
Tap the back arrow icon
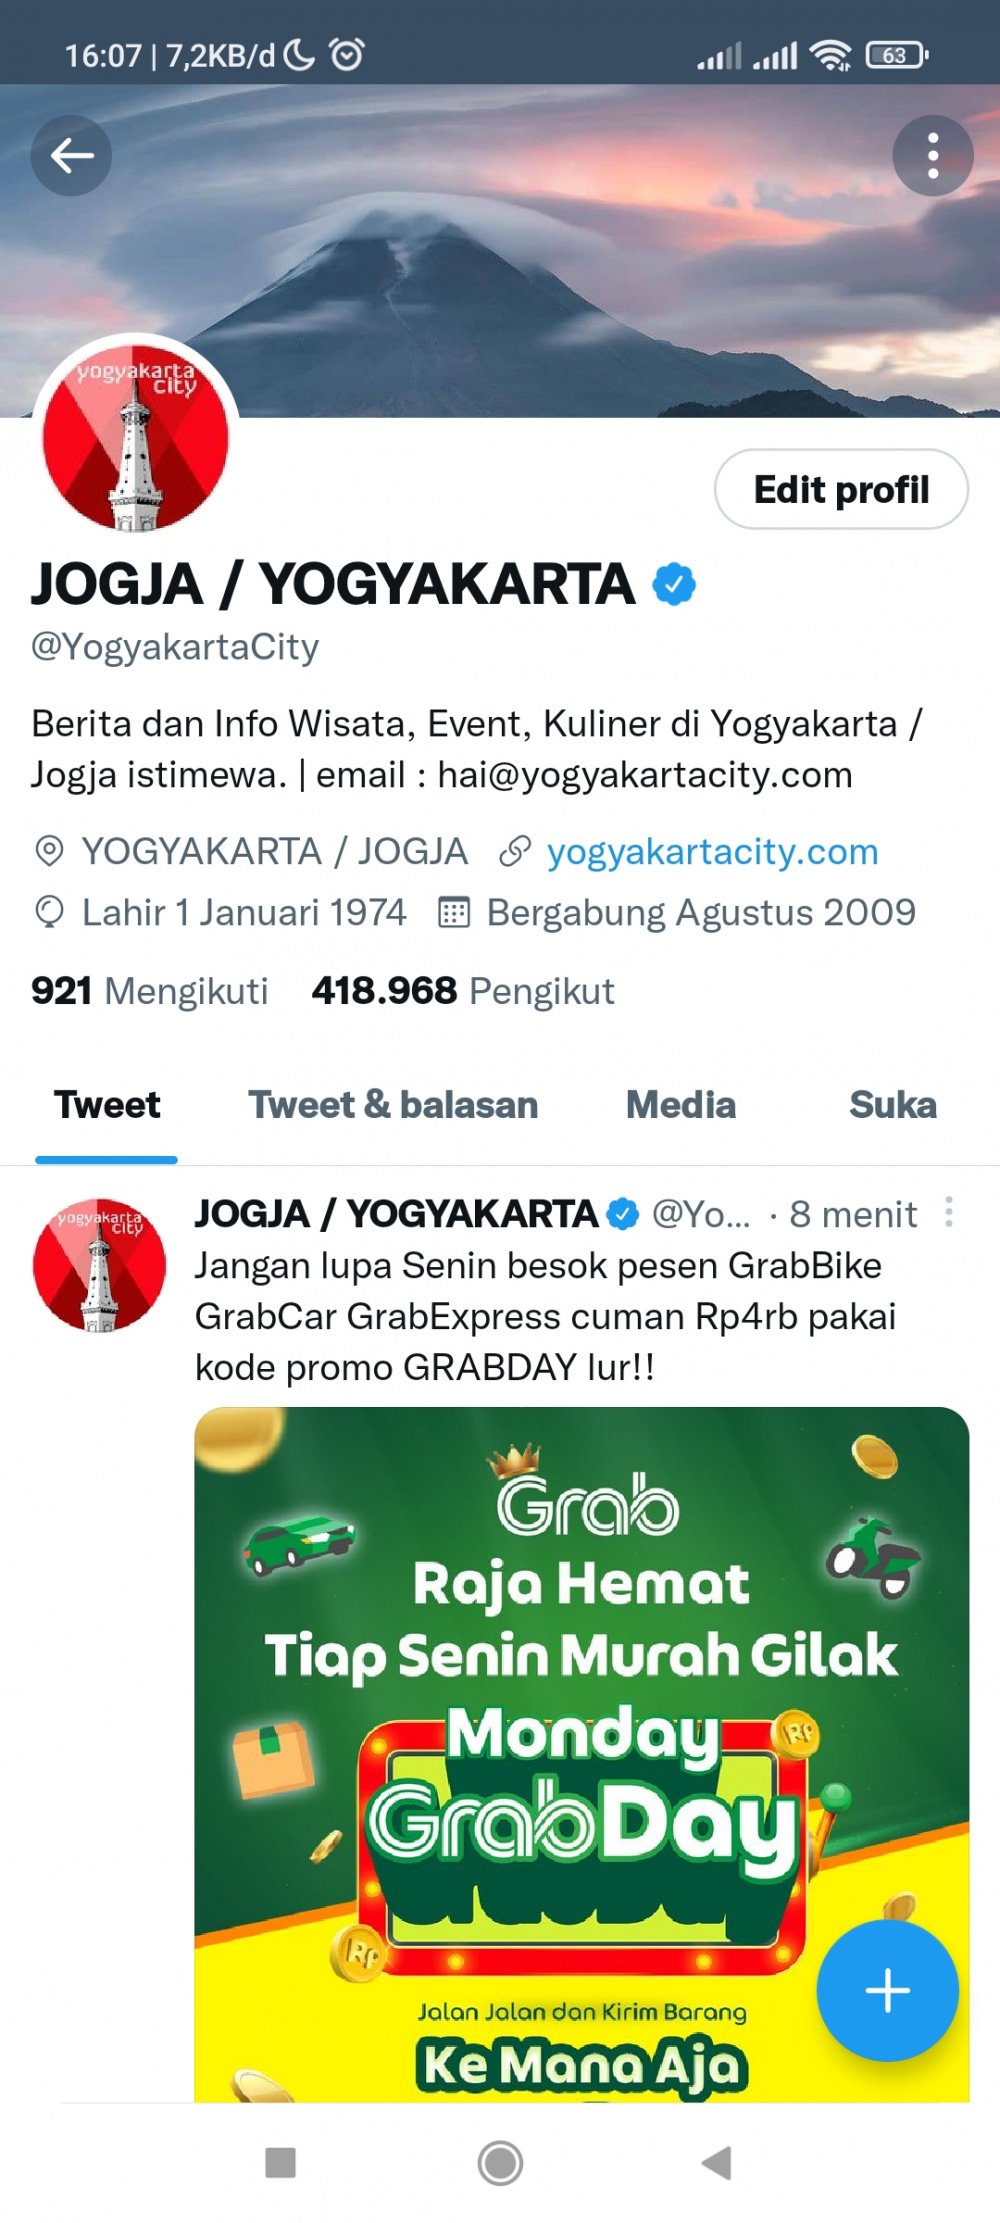click(71, 155)
